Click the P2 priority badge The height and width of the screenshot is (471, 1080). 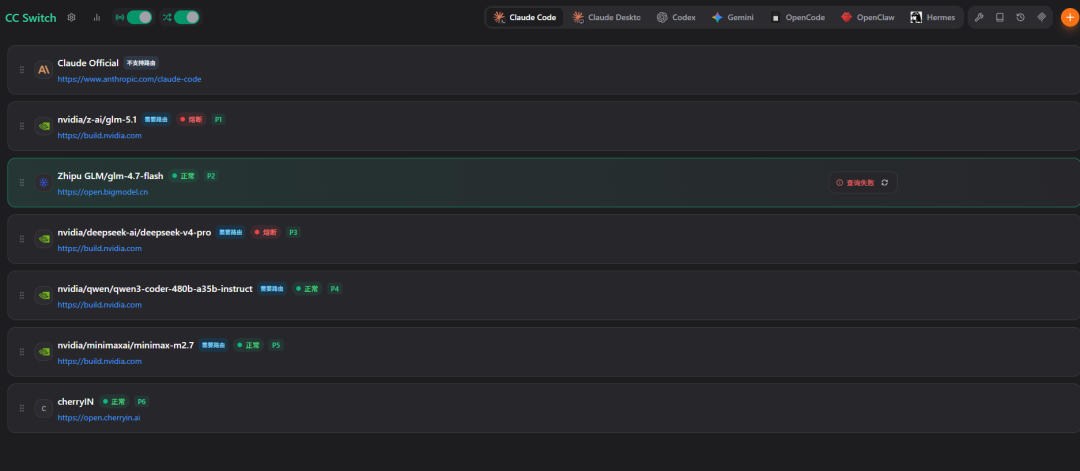click(x=211, y=176)
